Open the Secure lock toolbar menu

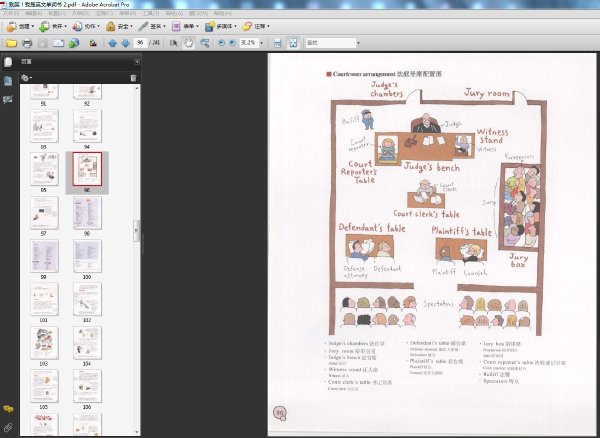click(x=119, y=26)
